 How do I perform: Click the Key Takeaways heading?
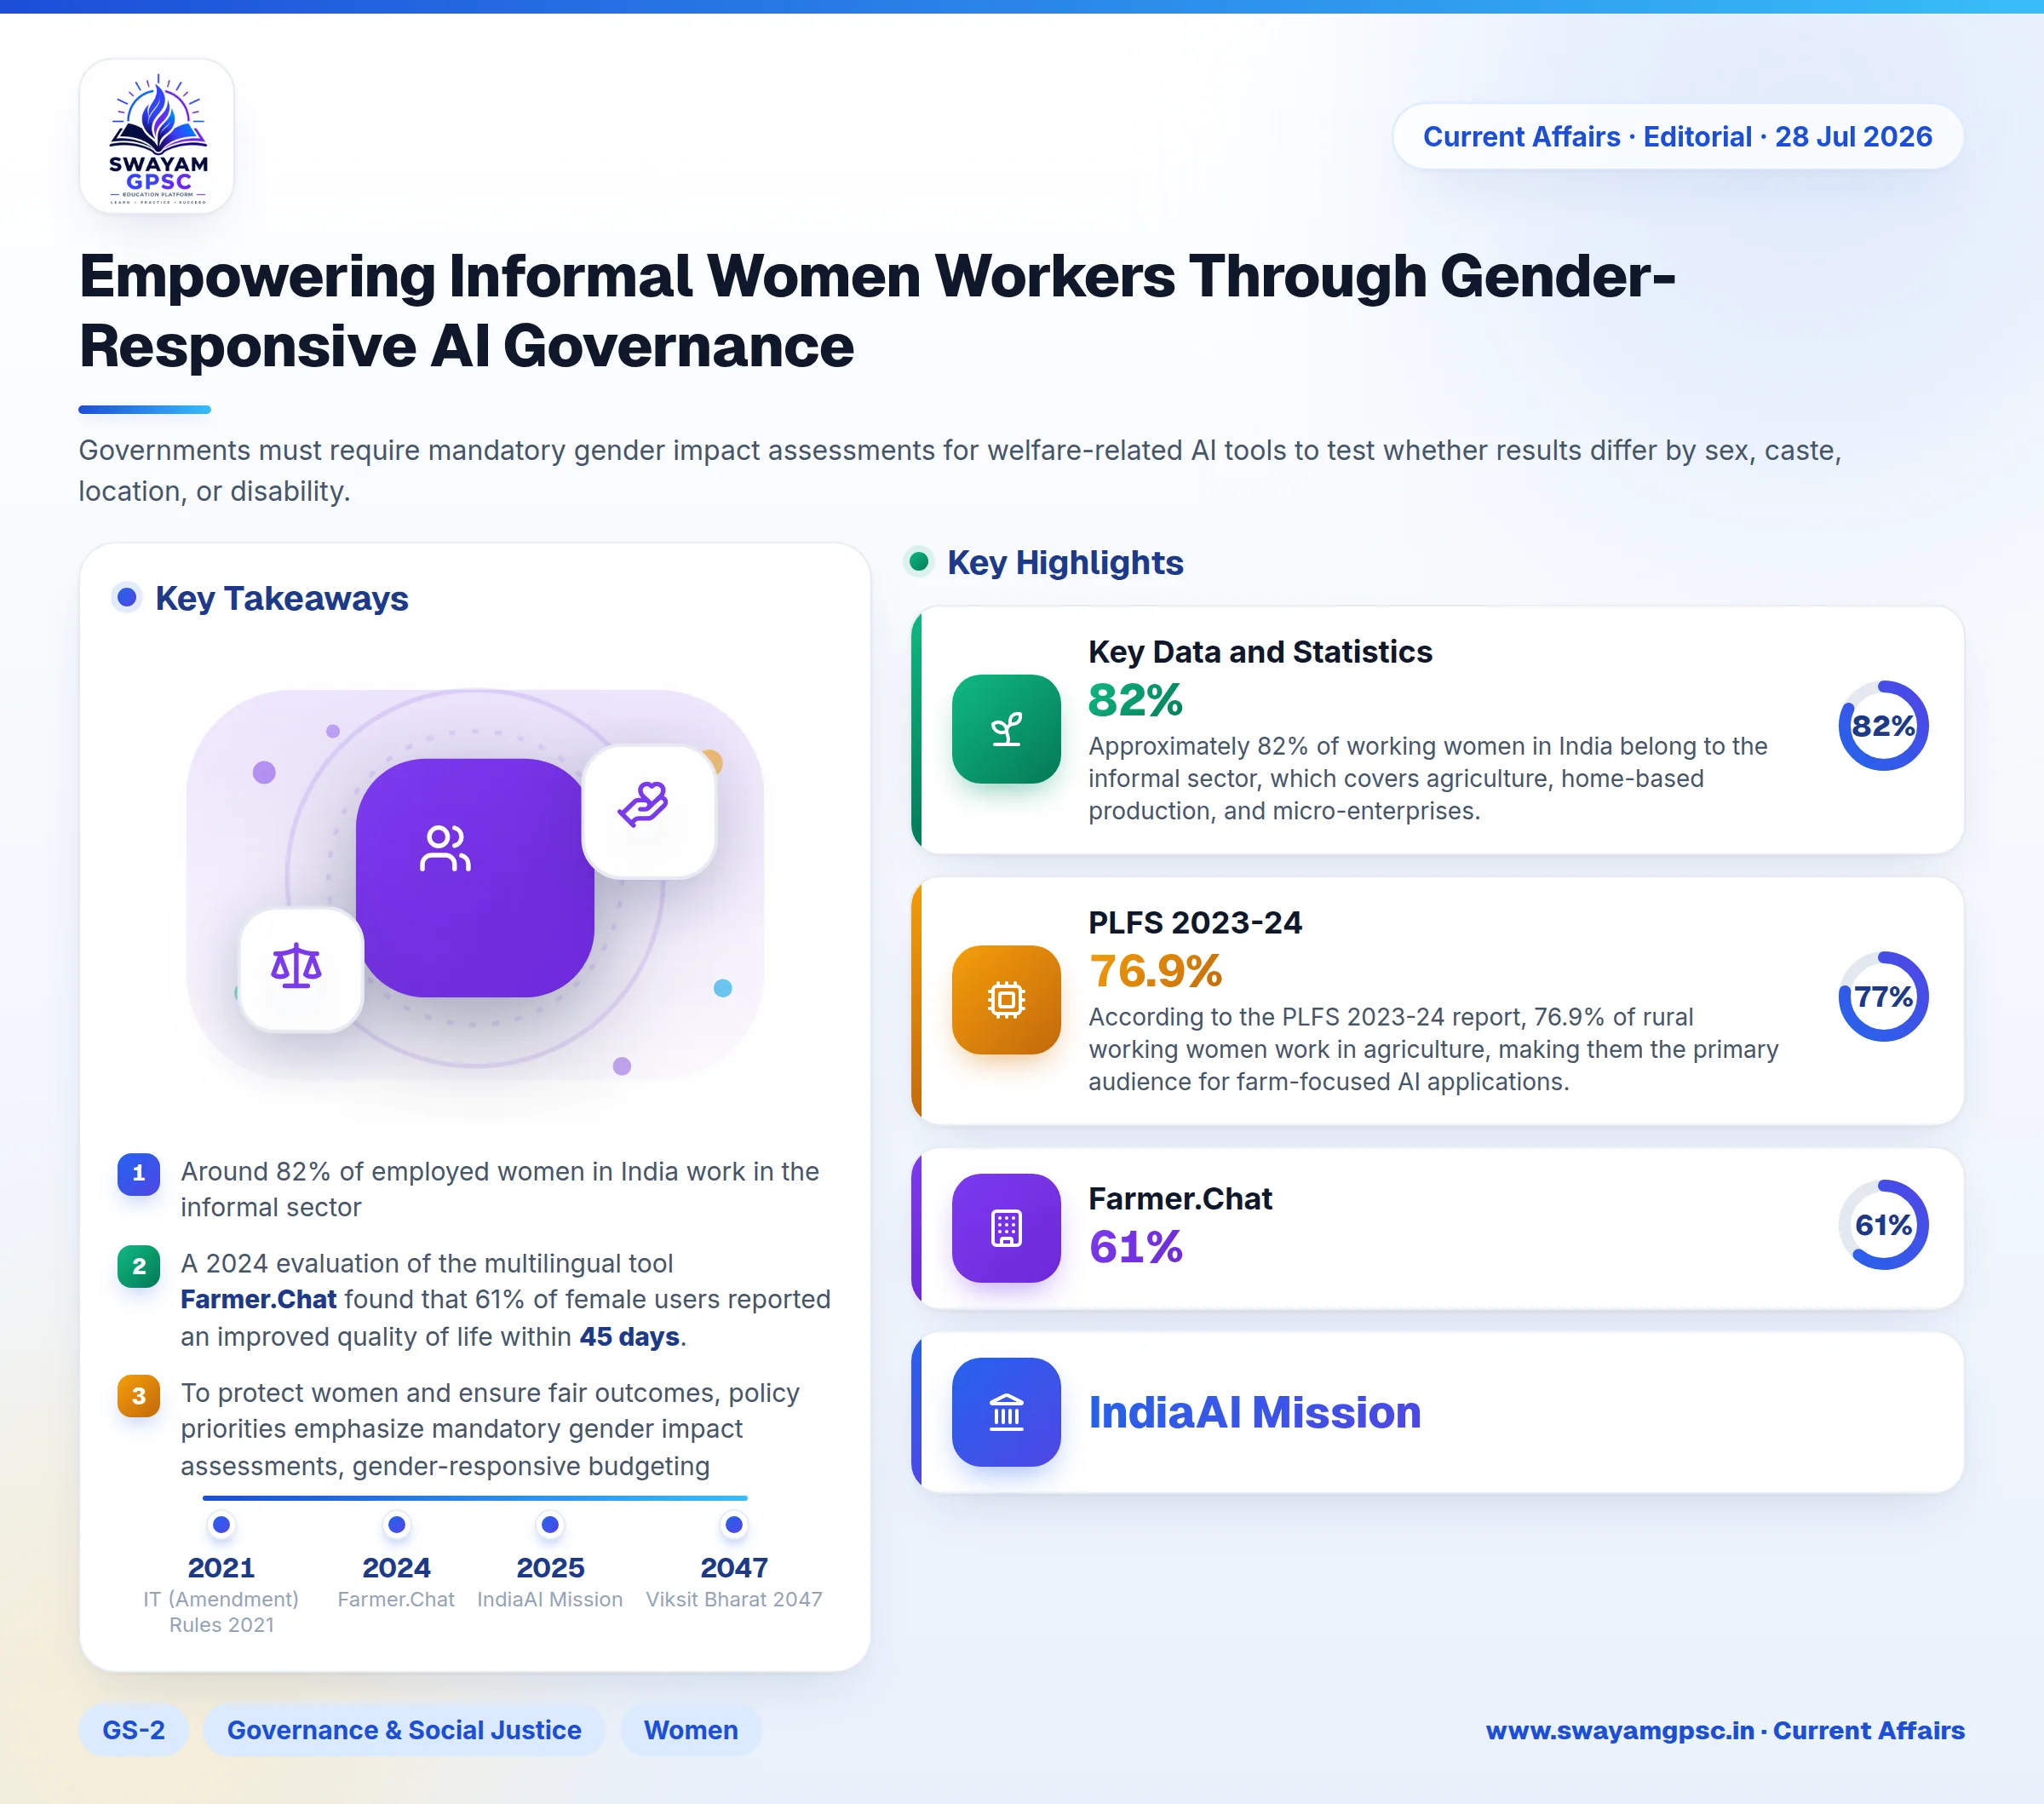[x=281, y=598]
